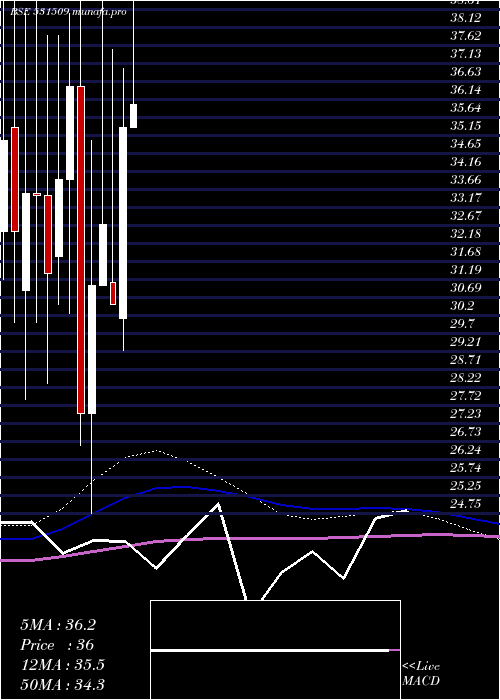Select the 24.75 price level label
Viewport: 500px width, 700px height.
(x=466, y=504)
